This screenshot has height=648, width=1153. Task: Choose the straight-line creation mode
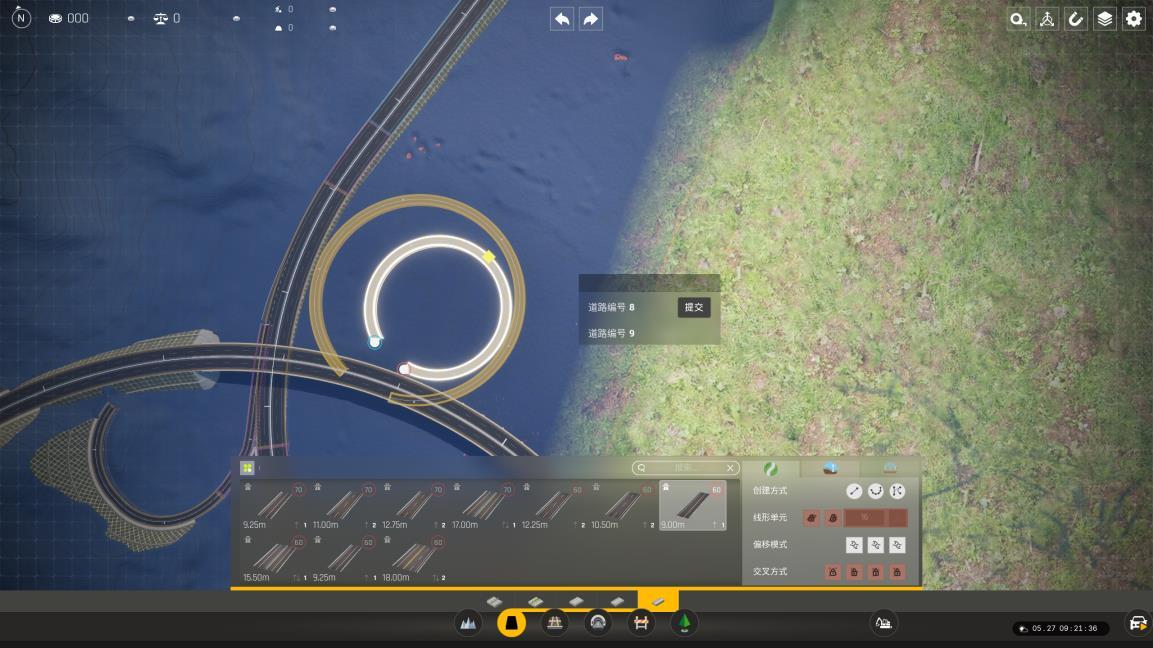[854, 491]
